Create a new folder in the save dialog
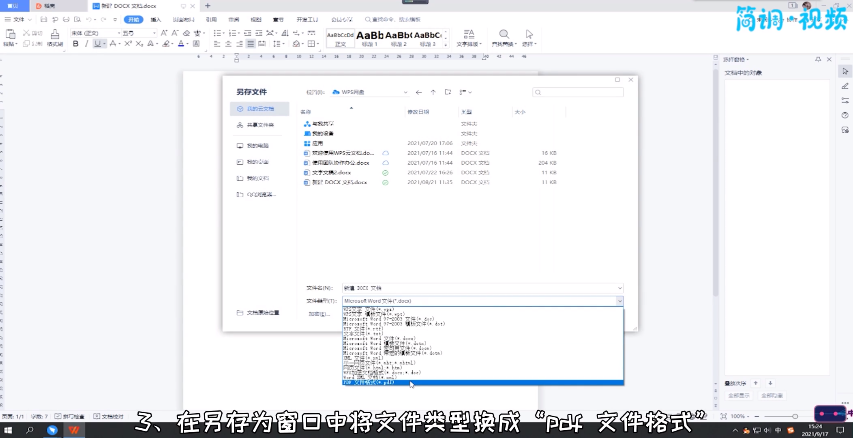 pyautogui.click(x=447, y=91)
